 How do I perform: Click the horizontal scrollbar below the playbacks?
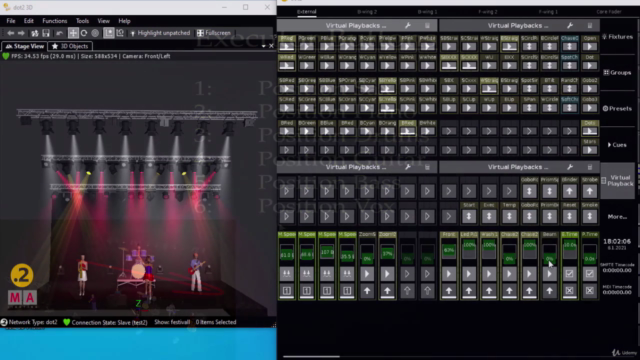pyautogui.click(x=311, y=356)
